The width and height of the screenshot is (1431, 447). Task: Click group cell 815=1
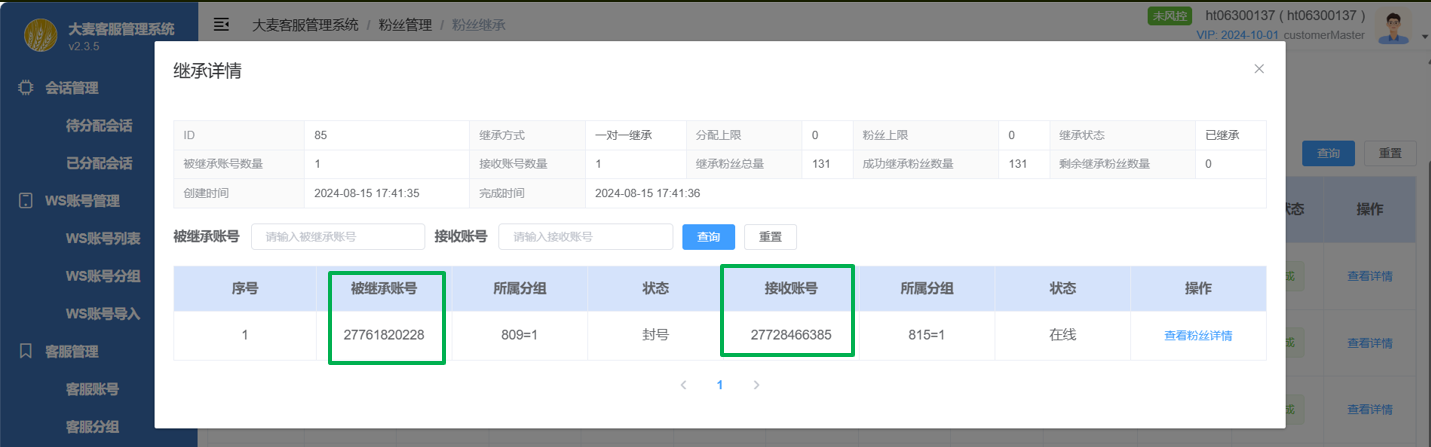point(927,335)
